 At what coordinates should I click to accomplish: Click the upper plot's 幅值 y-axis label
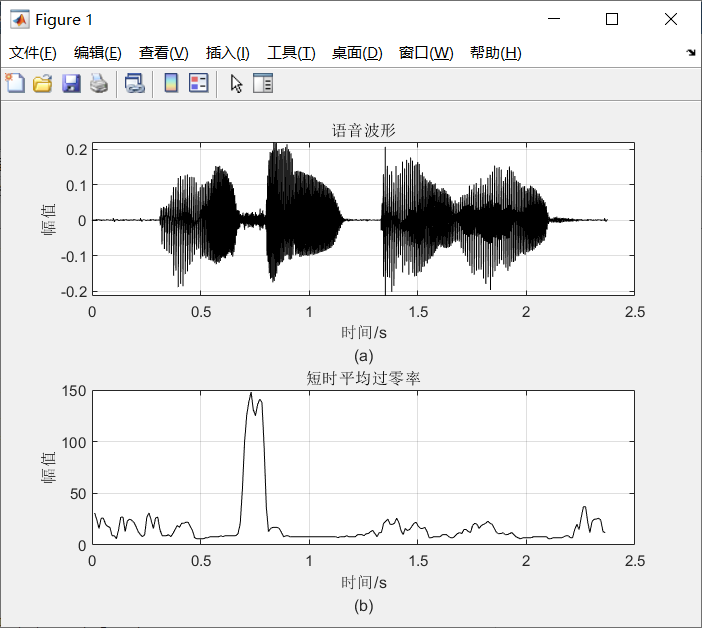48,219
